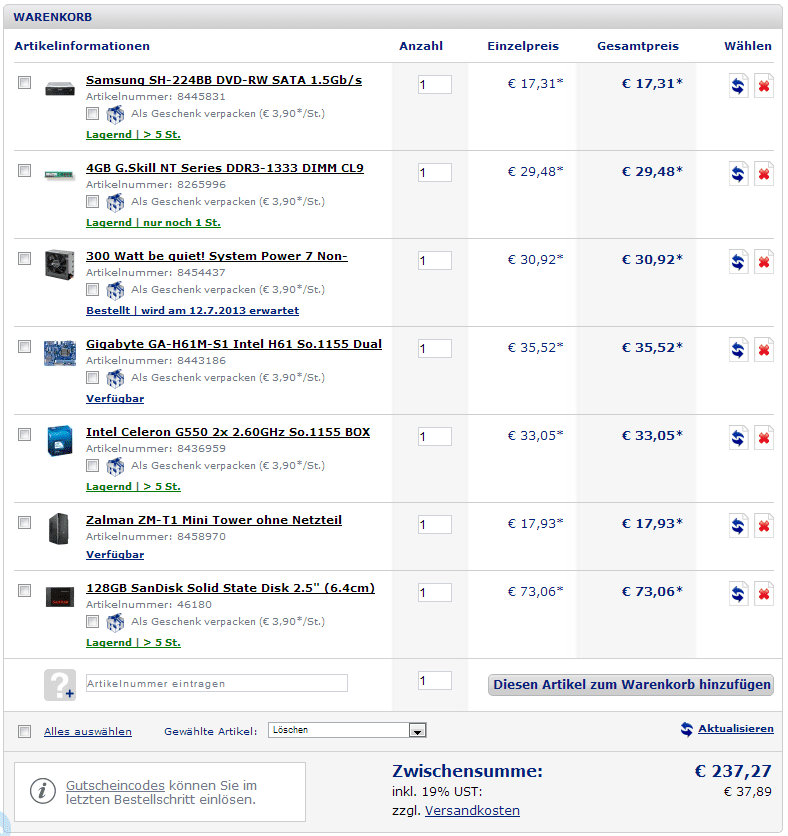Enable gift wrapping for Intel Celeron G550
The height and width of the screenshot is (836, 788).
pyautogui.click(x=93, y=465)
